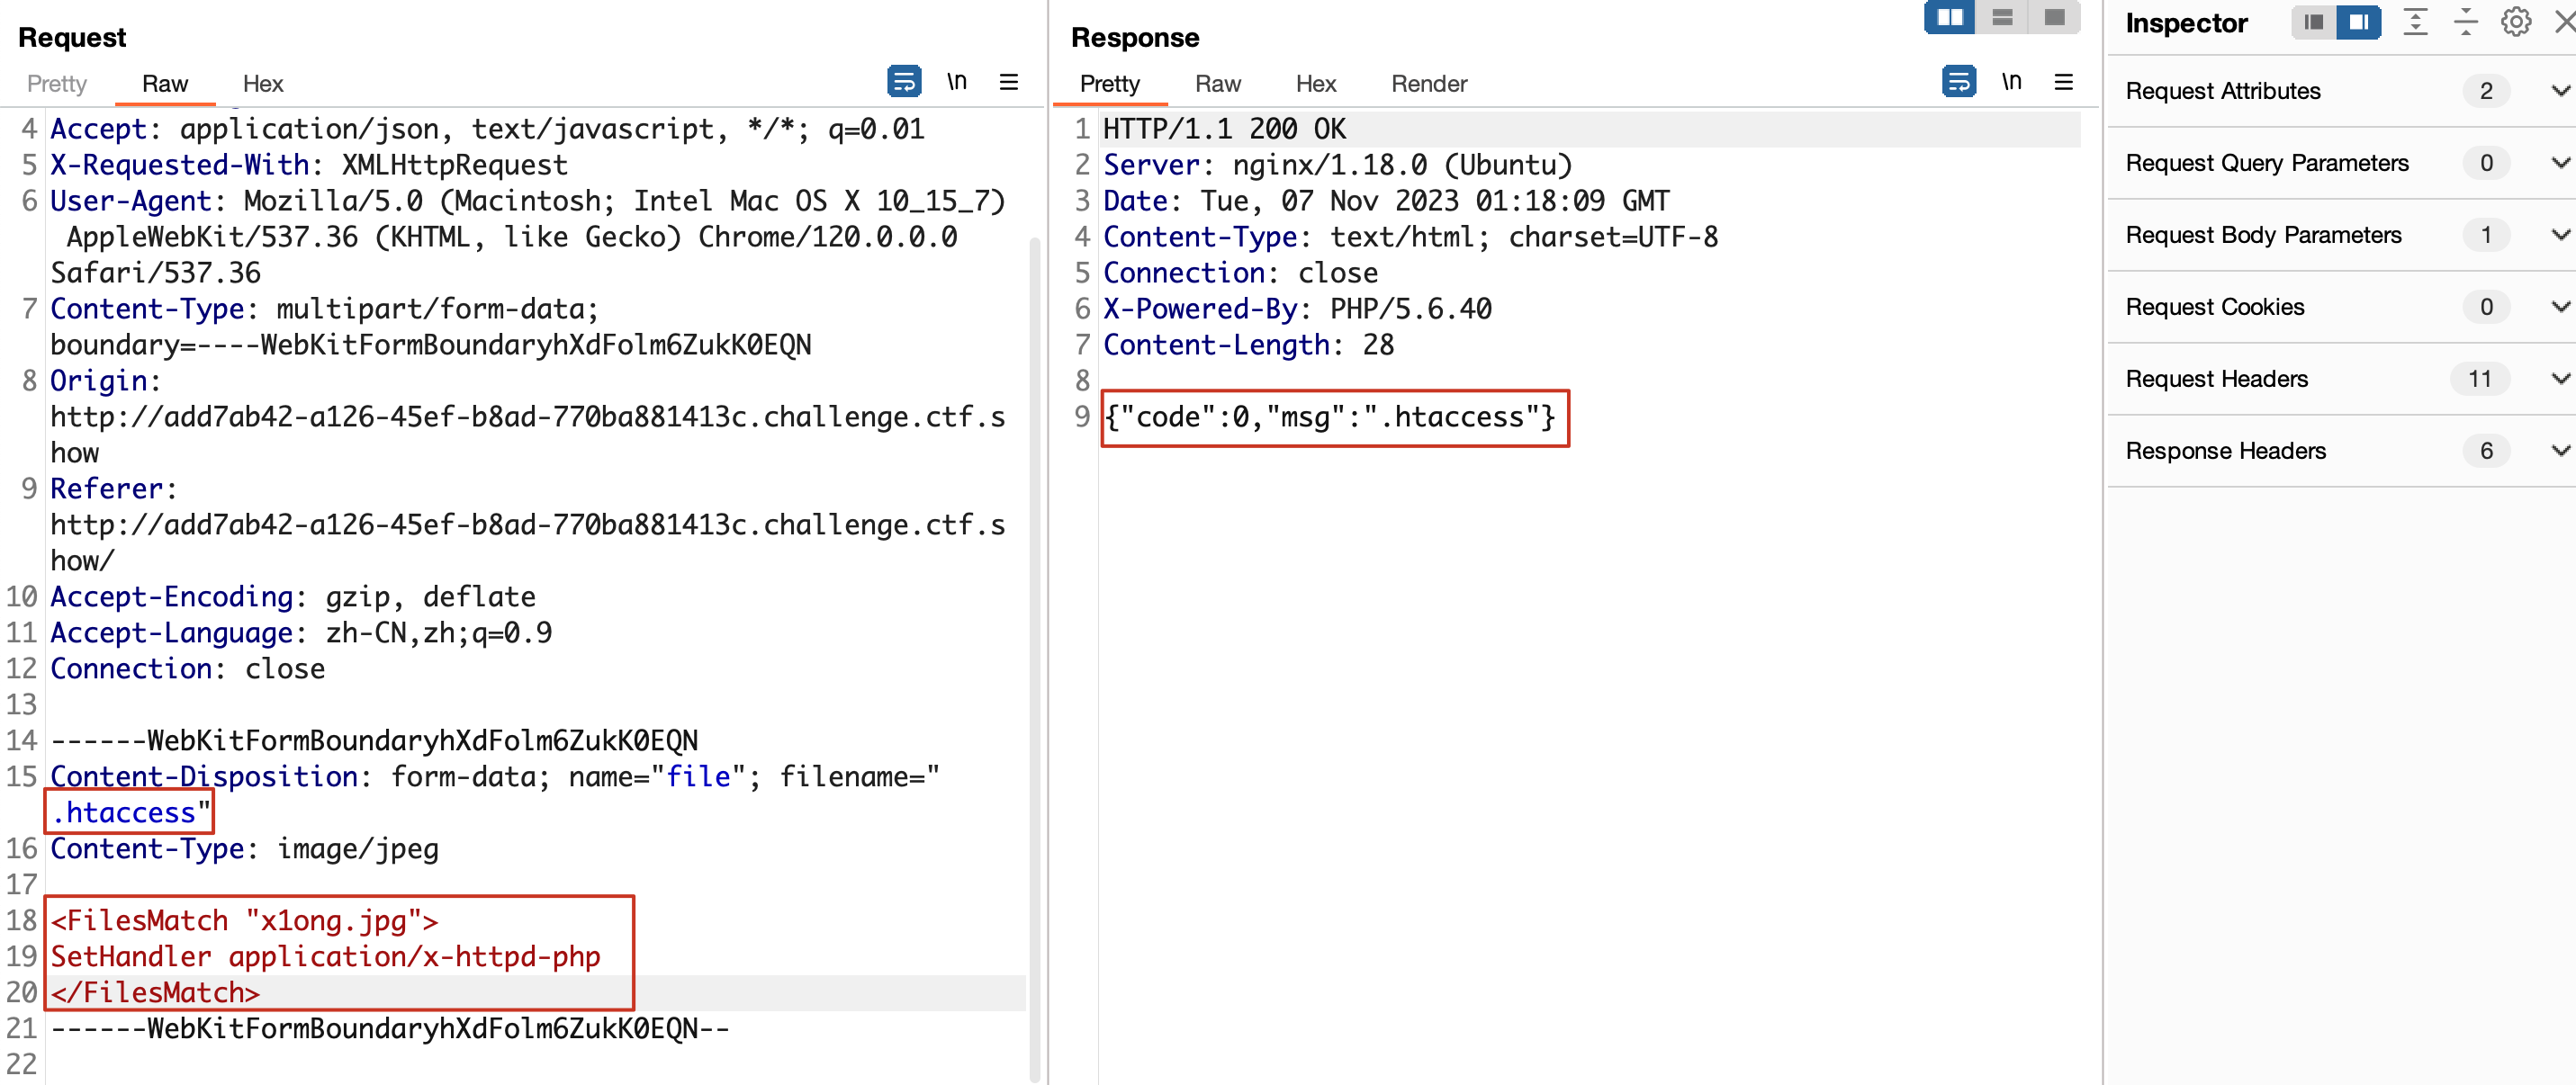This screenshot has width=2576, height=1085.
Task: Switch Response view to Hex tab
Action: (1315, 84)
